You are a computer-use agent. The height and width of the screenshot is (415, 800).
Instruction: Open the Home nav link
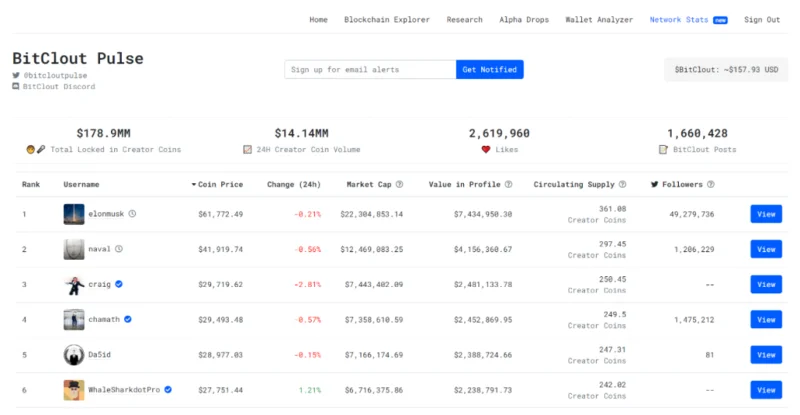[318, 19]
